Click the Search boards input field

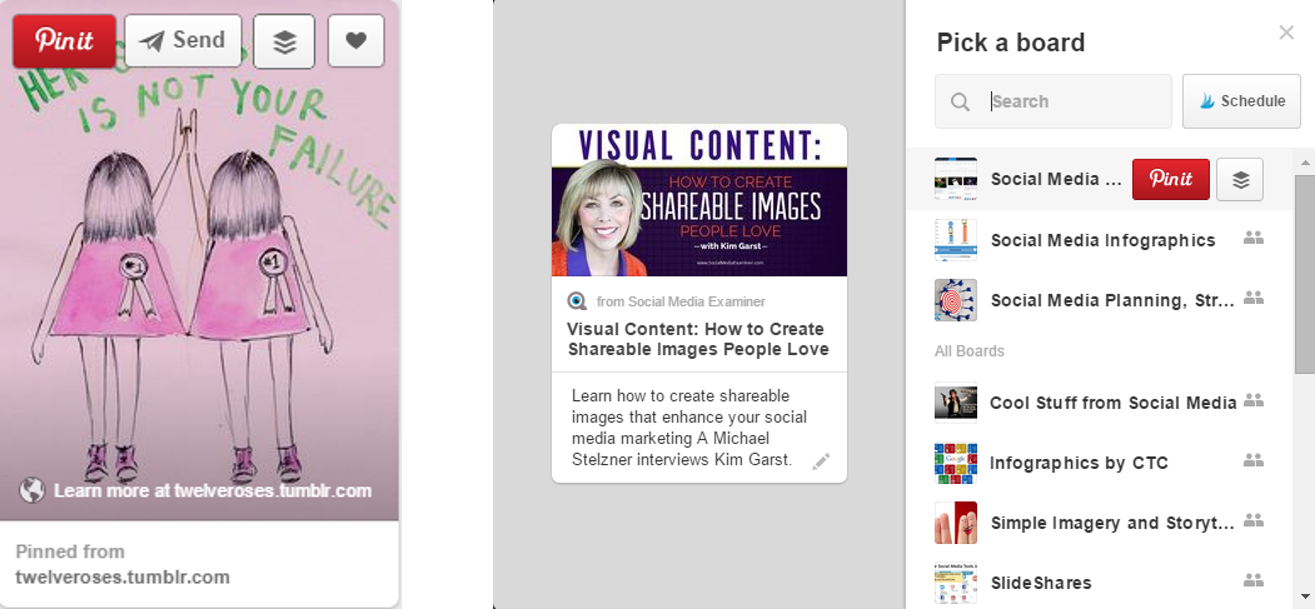coord(1053,101)
